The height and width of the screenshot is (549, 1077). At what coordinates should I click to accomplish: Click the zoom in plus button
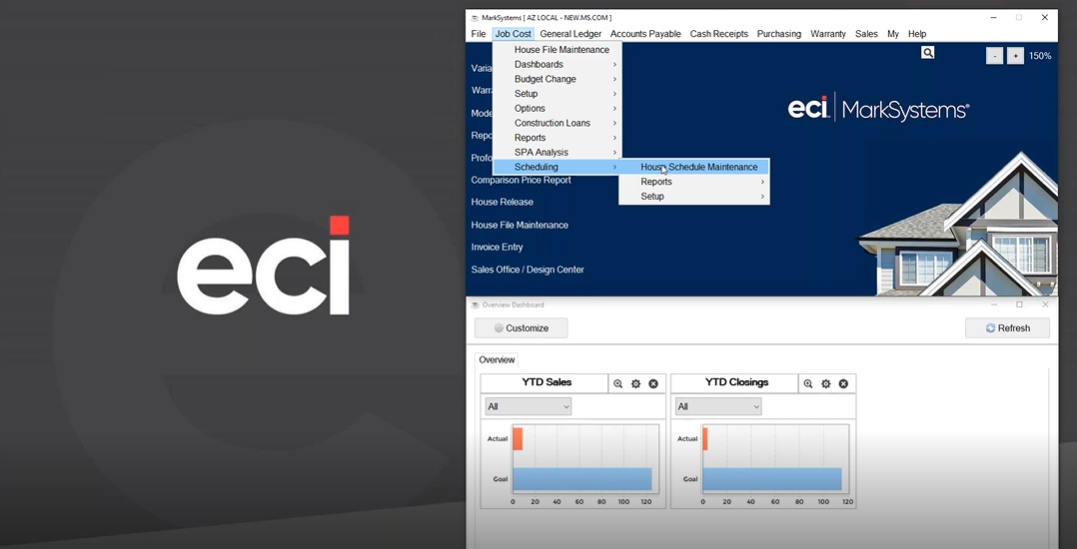pos(1015,56)
